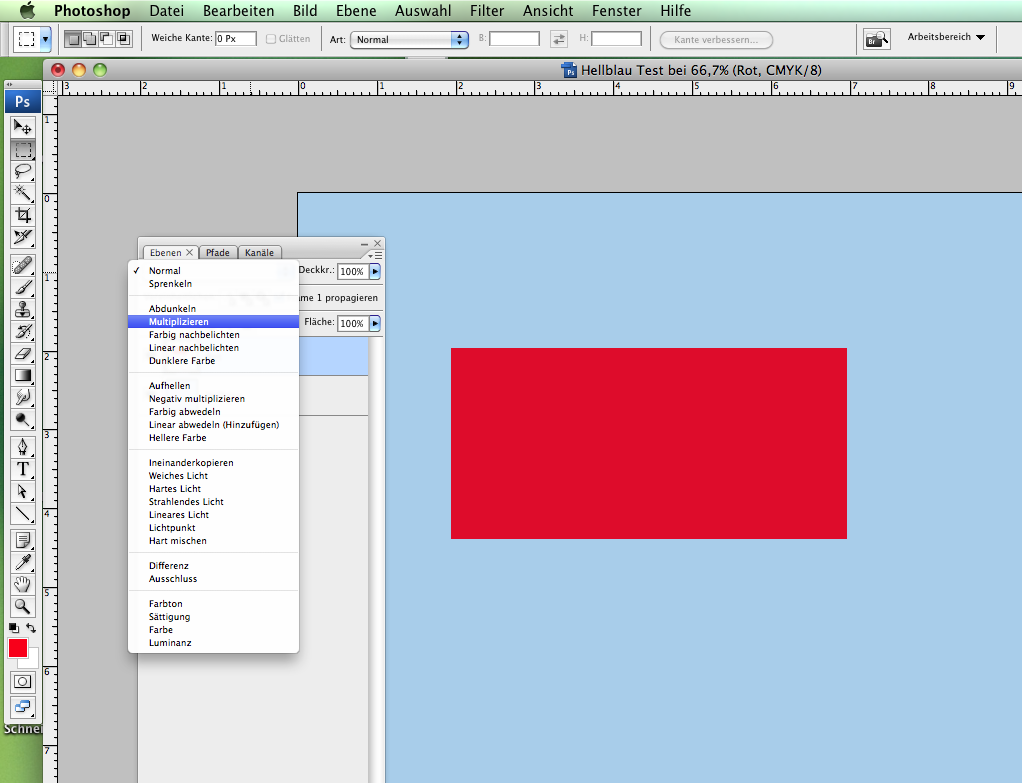Image resolution: width=1022 pixels, height=783 pixels.
Task: Switch to the Kanäle tab
Action: coord(259,253)
